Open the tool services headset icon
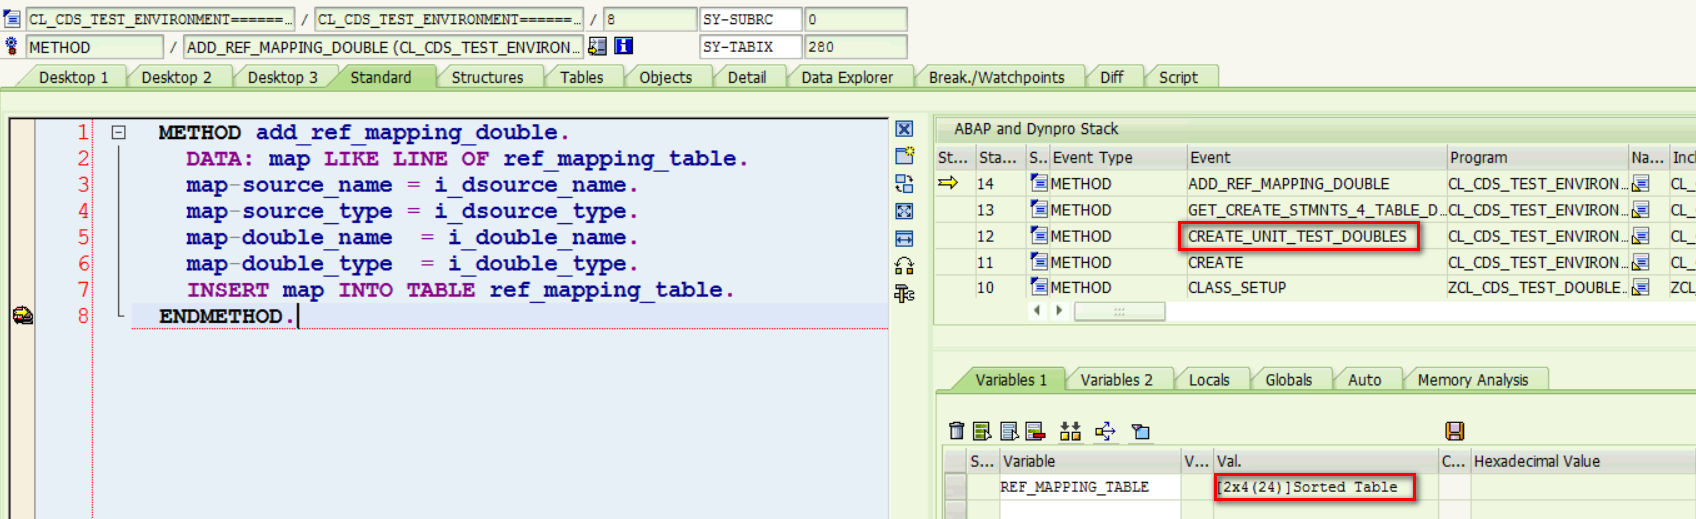The image size is (1696, 519). (x=904, y=266)
